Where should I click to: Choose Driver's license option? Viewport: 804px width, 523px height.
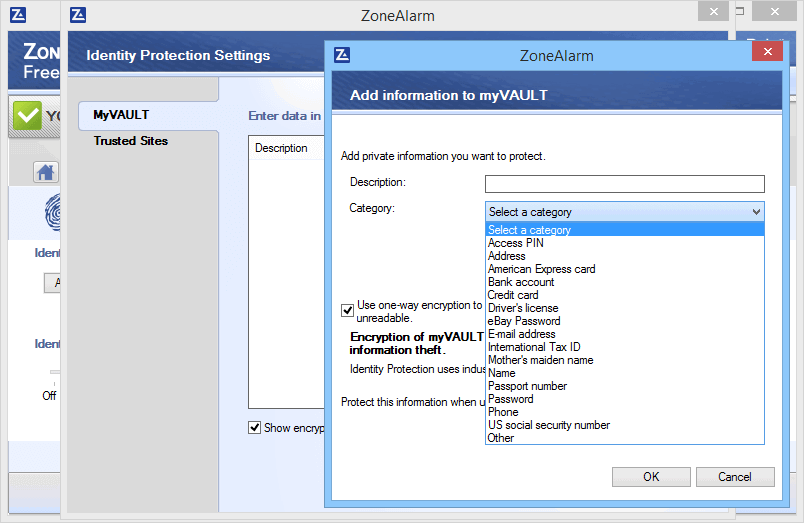pos(625,308)
